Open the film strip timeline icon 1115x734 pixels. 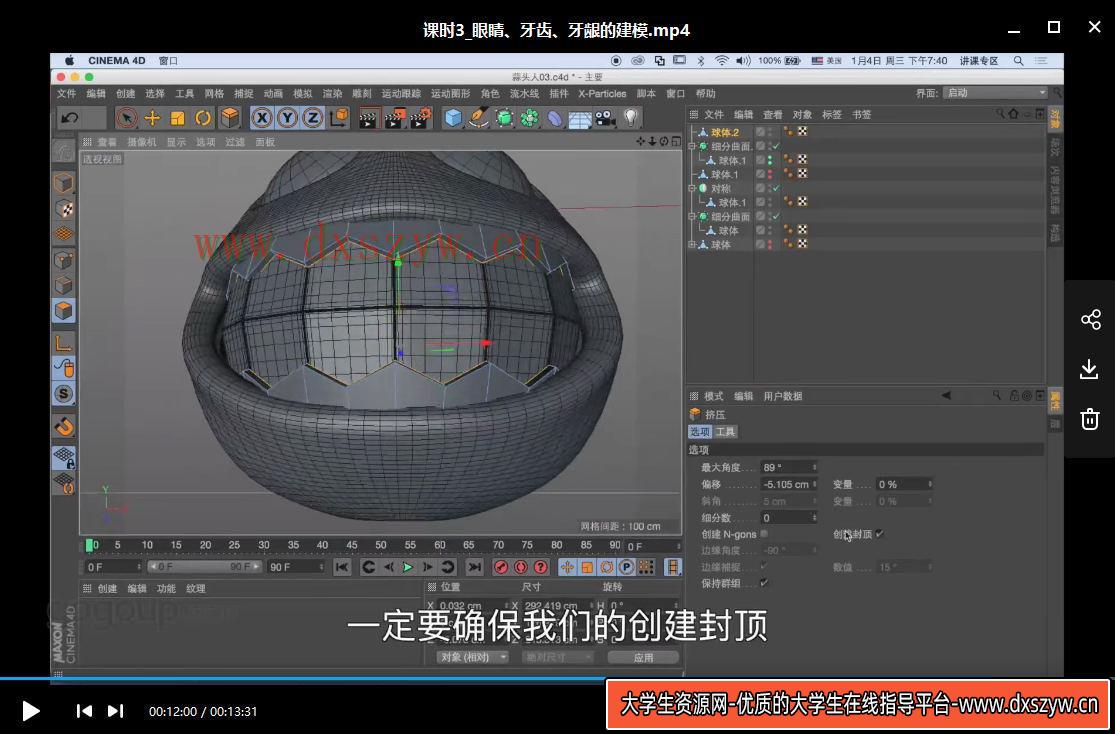[672, 567]
